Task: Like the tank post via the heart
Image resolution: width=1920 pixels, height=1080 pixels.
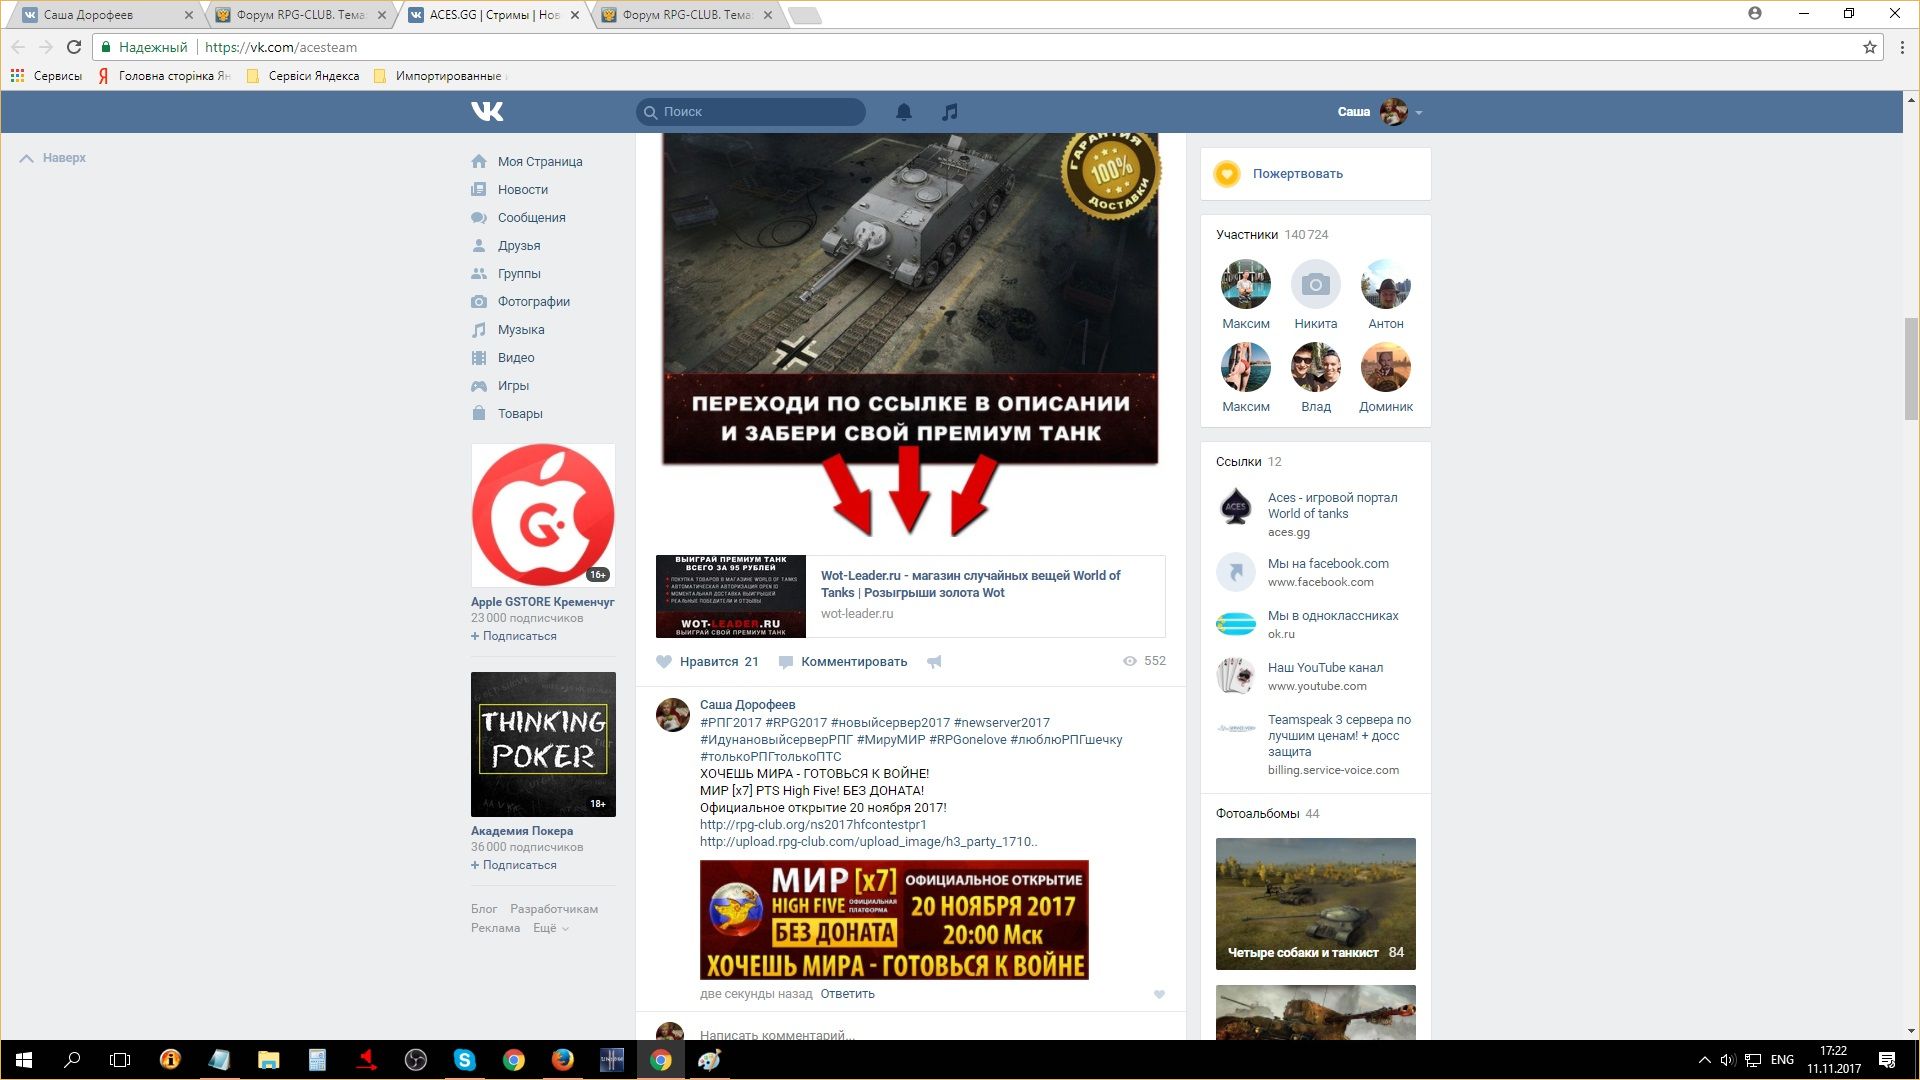Action: tap(664, 662)
